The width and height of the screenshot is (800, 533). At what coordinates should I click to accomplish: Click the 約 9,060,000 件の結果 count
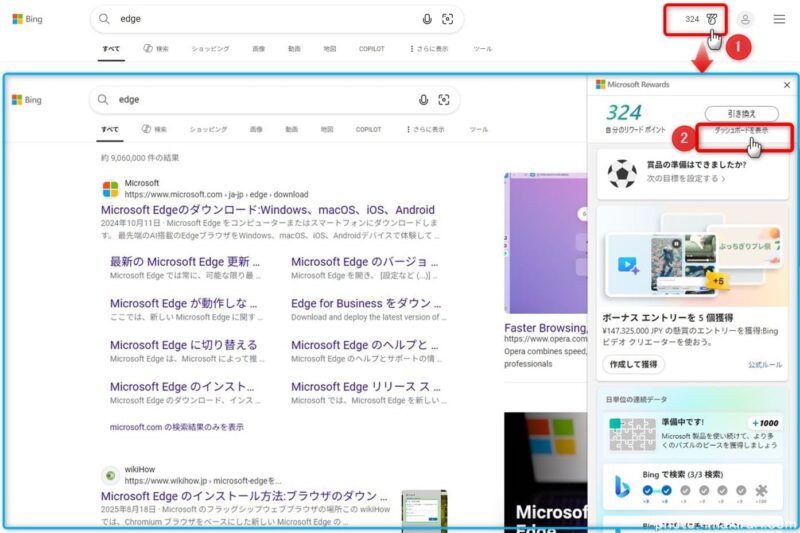(x=140, y=158)
